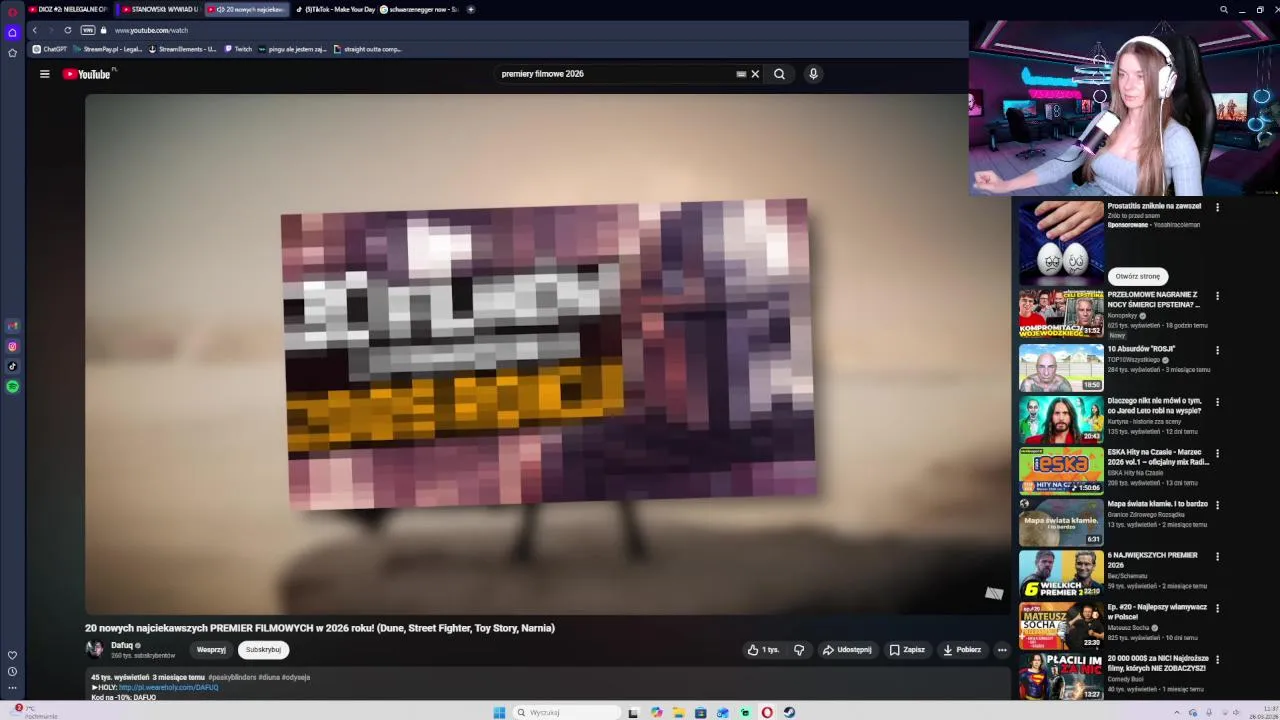The width and height of the screenshot is (1280, 720).
Task: Open Opera icon on taskbar
Action: 767,713
